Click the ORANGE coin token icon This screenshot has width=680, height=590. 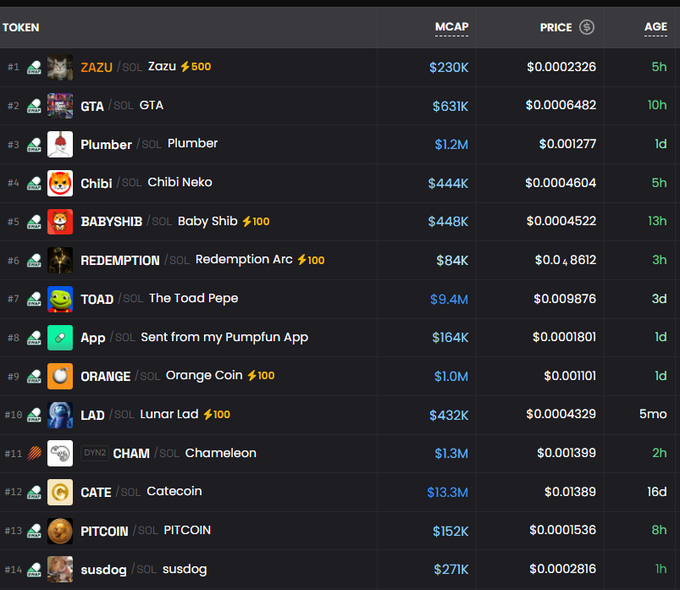pos(60,376)
